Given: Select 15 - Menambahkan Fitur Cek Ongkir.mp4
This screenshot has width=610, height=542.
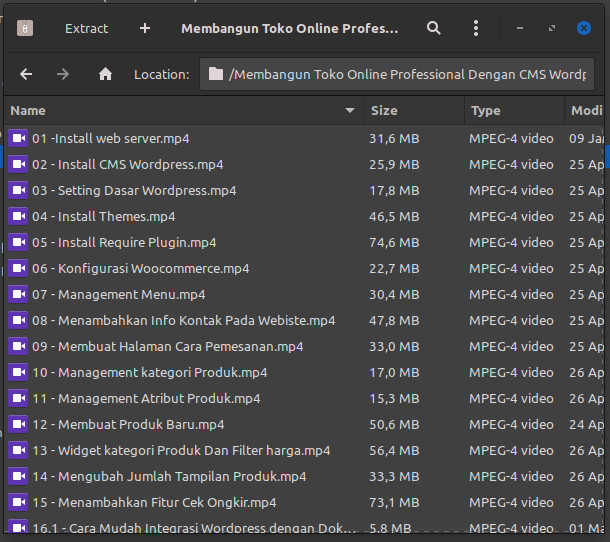Looking at the screenshot, I should tap(154, 503).
